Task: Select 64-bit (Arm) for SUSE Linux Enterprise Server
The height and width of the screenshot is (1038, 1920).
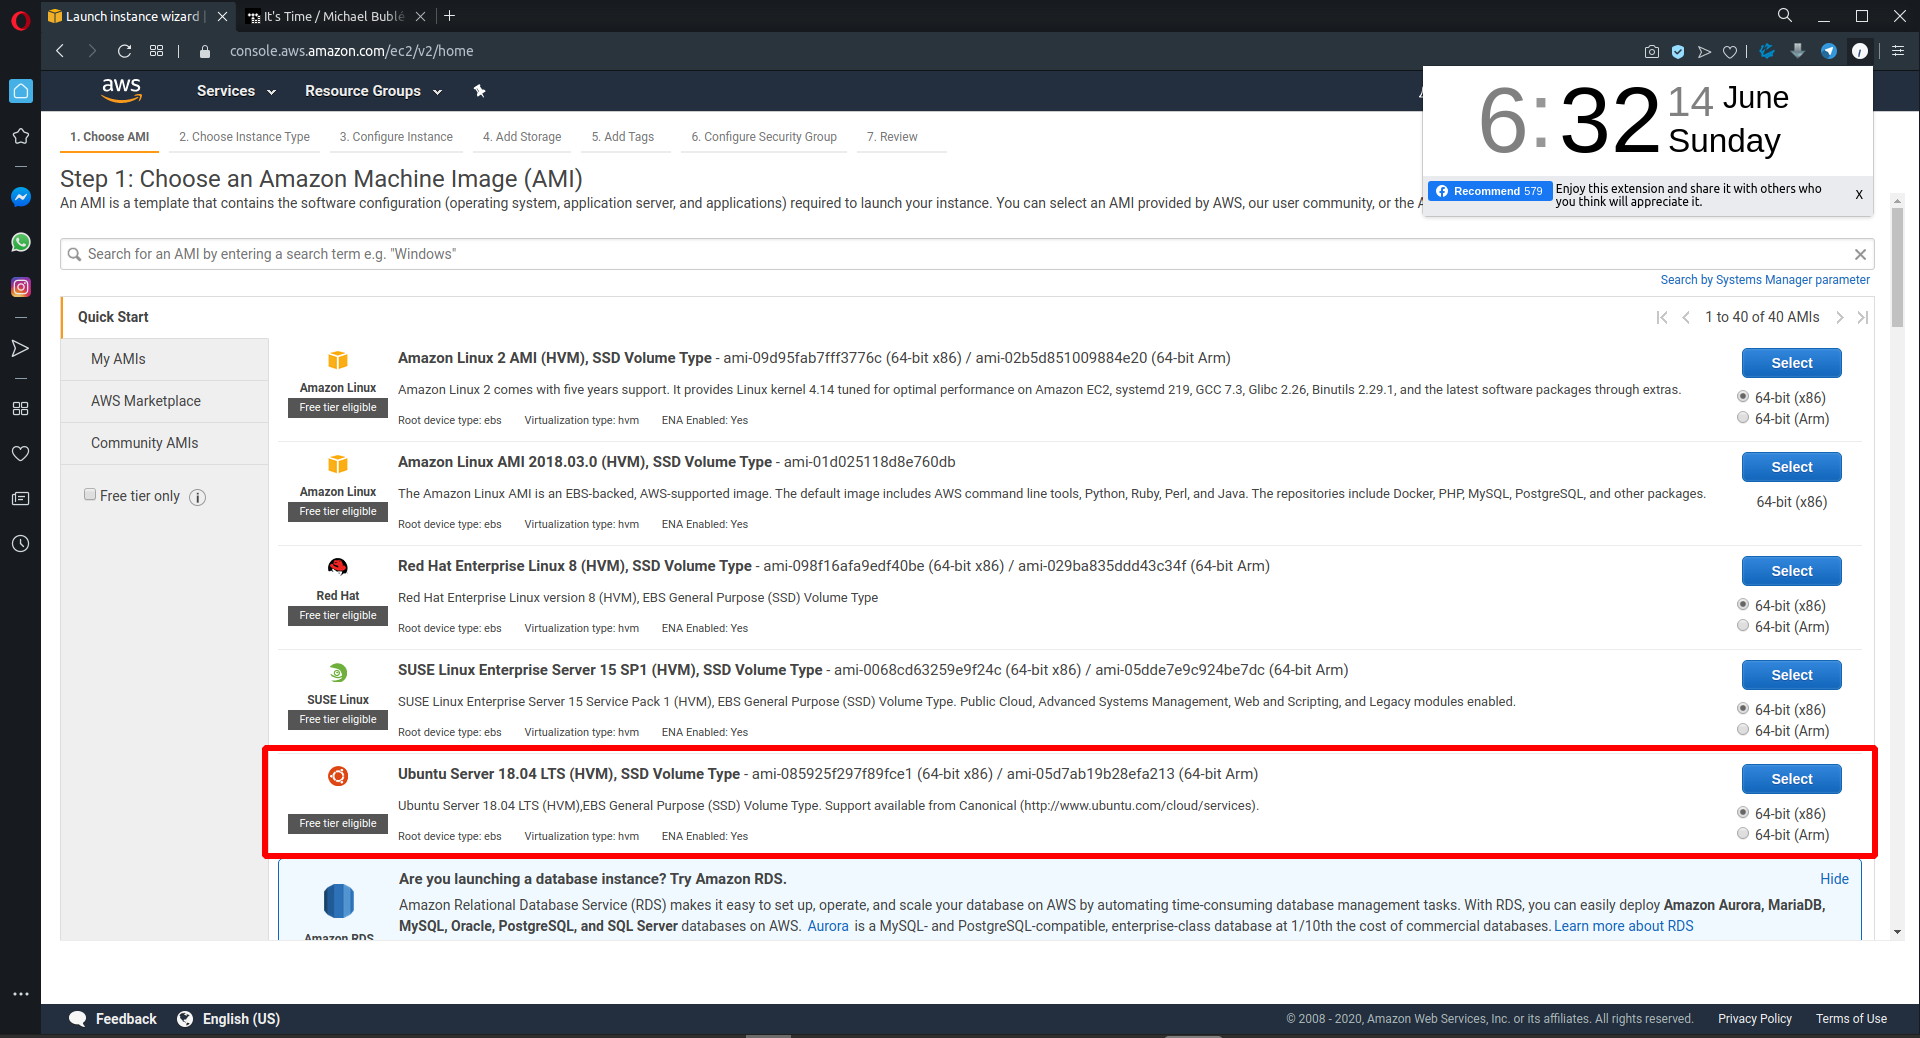Action: (x=1743, y=730)
